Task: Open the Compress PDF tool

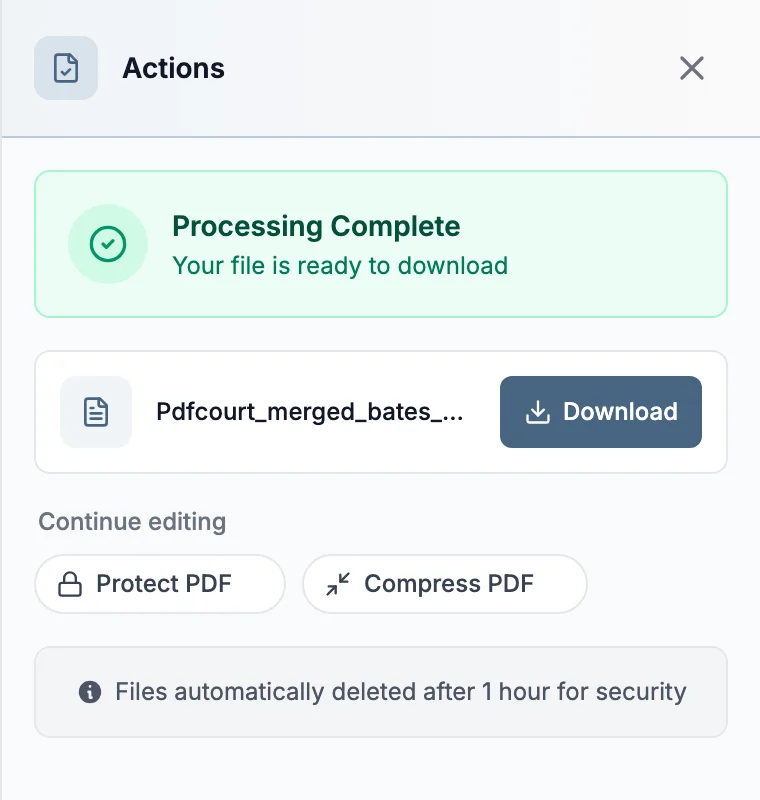Action: tap(444, 584)
